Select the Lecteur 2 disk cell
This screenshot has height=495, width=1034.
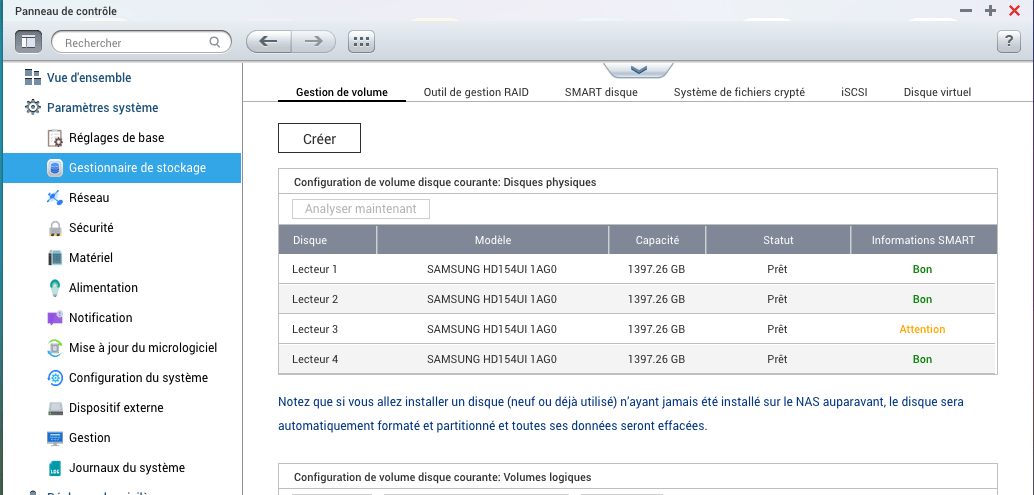click(x=315, y=299)
